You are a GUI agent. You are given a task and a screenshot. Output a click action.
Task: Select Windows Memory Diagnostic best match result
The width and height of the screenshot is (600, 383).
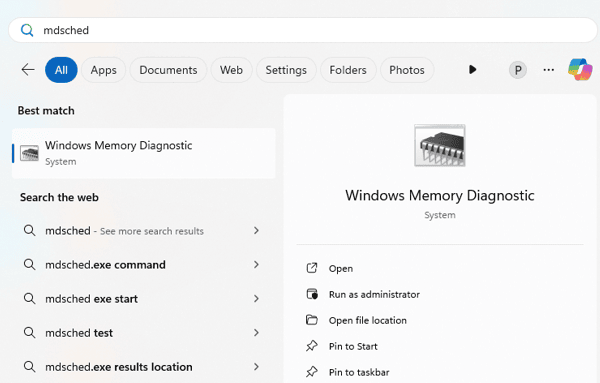tap(144, 153)
